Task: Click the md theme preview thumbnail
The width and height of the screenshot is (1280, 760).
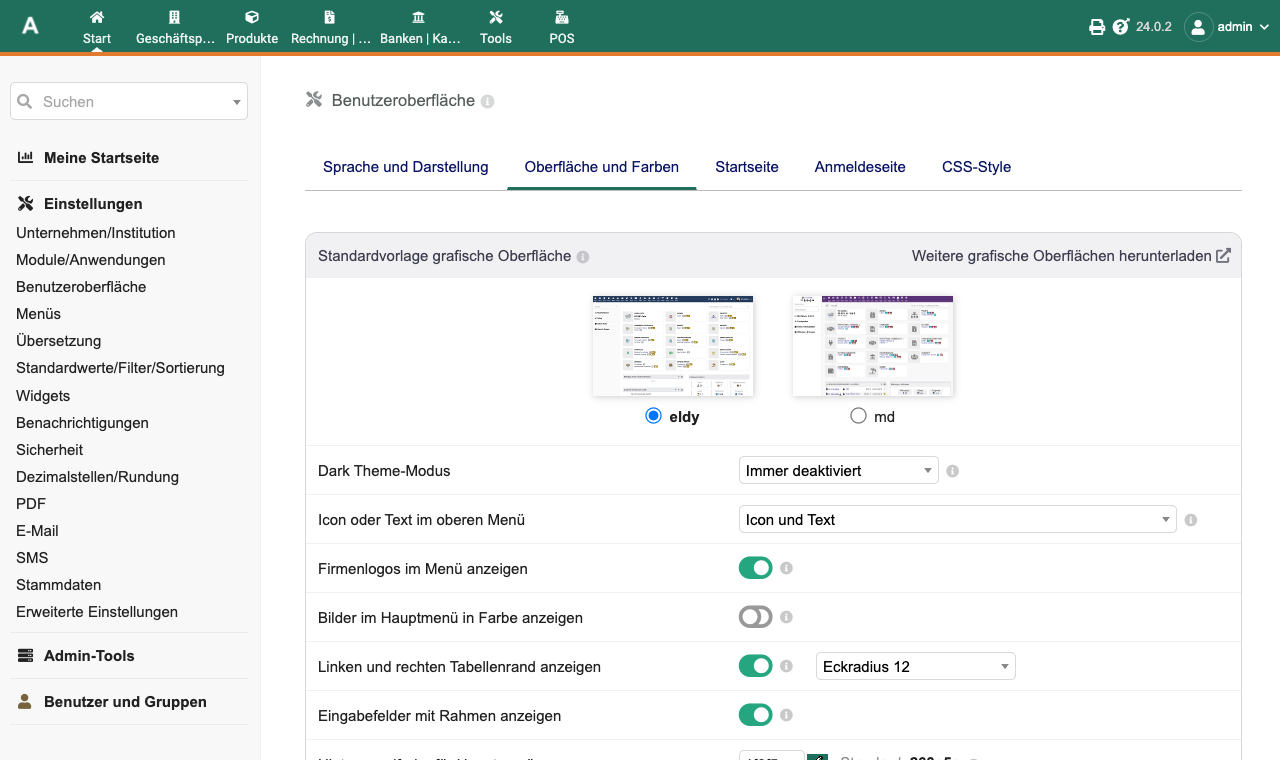Action: pyautogui.click(x=873, y=345)
